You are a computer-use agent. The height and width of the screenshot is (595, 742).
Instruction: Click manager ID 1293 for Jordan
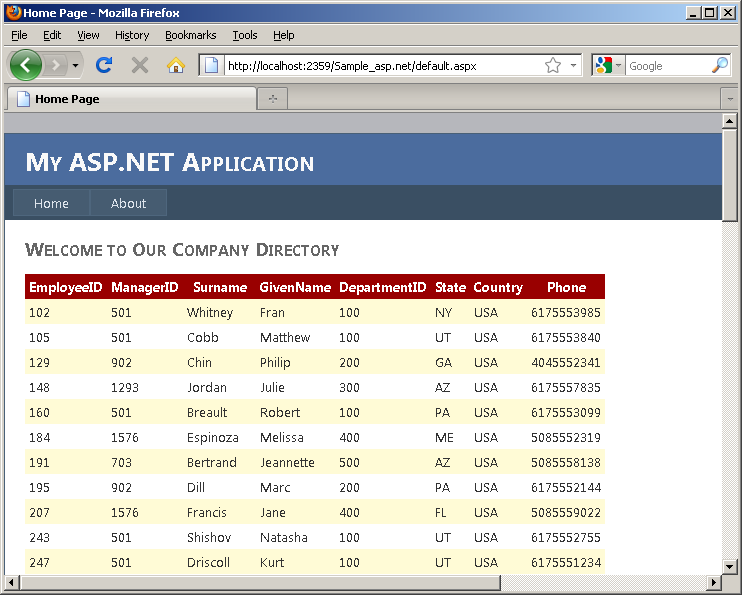click(x=124, y=388)
